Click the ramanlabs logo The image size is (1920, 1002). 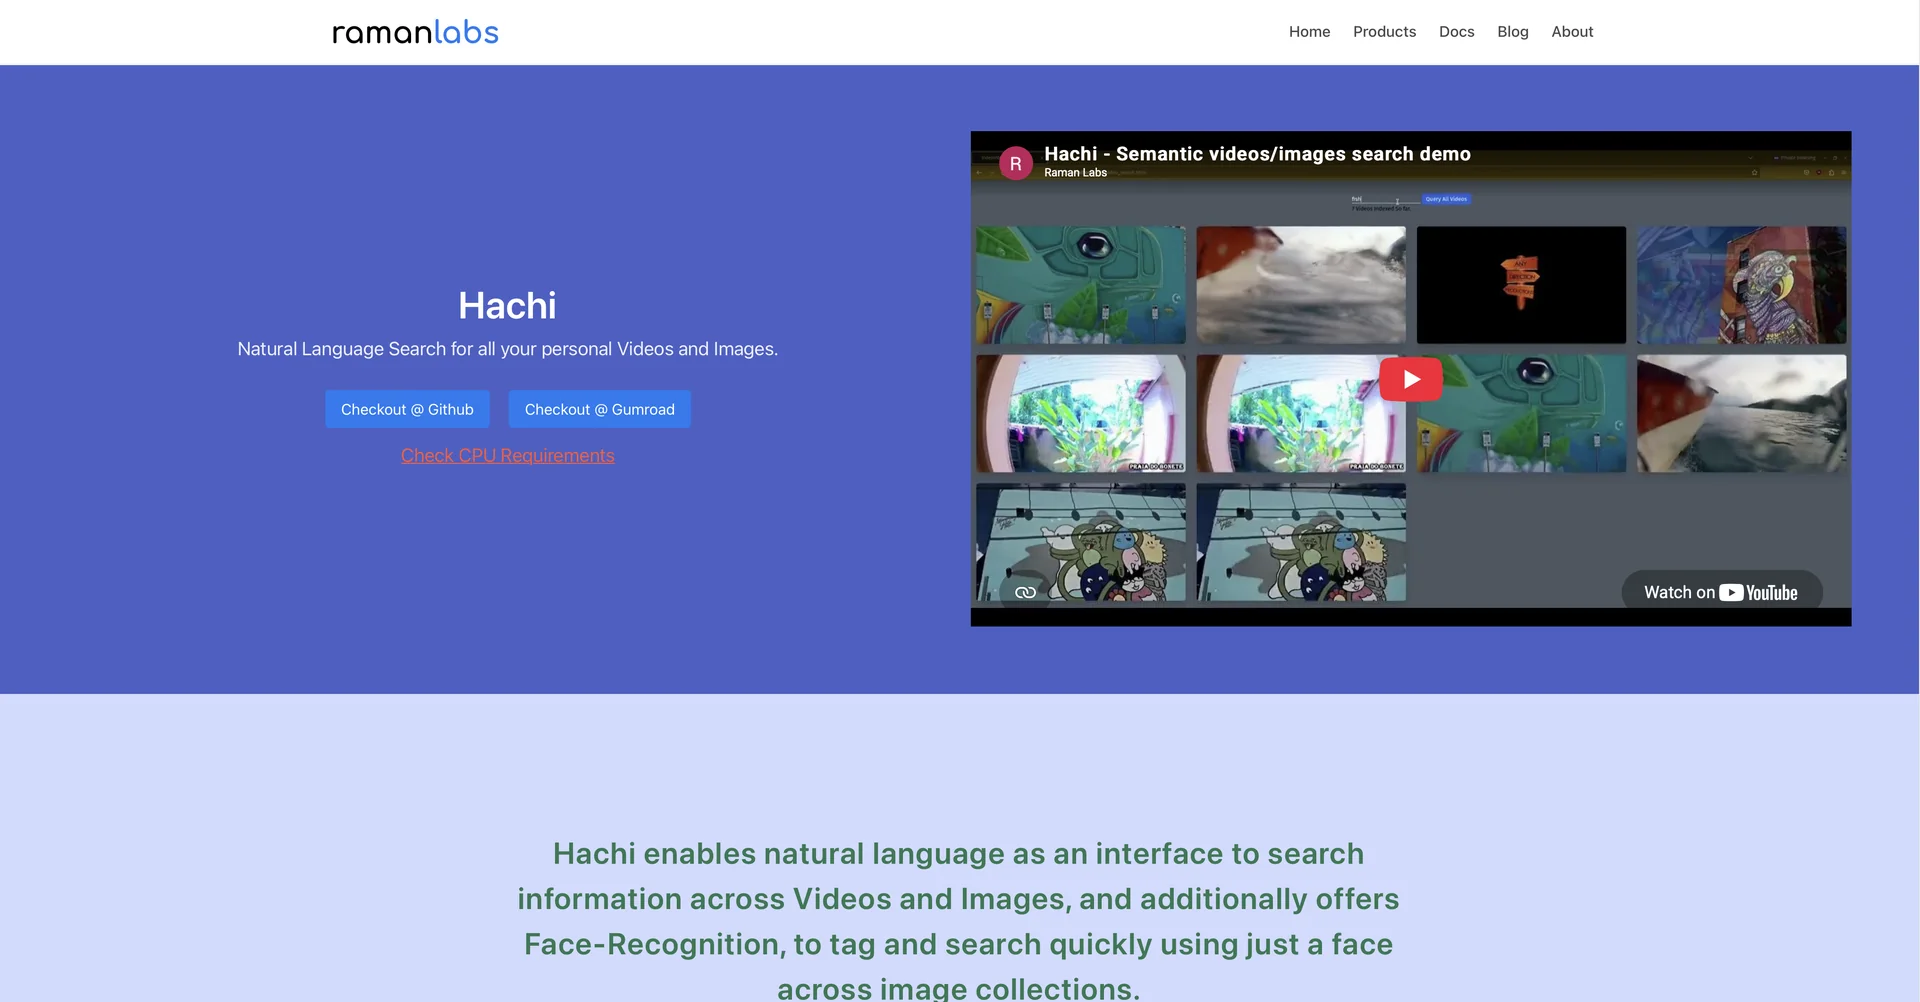tap(415, 32)
